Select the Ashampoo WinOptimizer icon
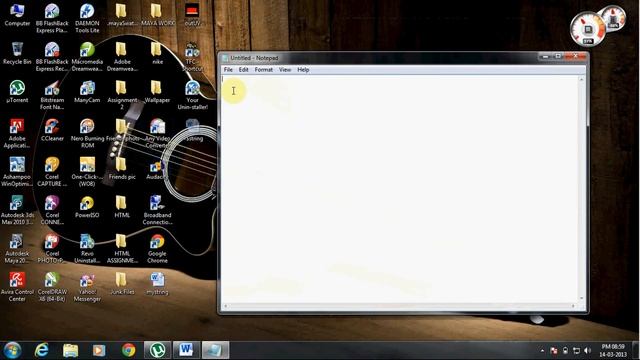The height and width of the screenshot is (360, 640). click(x=17, y=172)
